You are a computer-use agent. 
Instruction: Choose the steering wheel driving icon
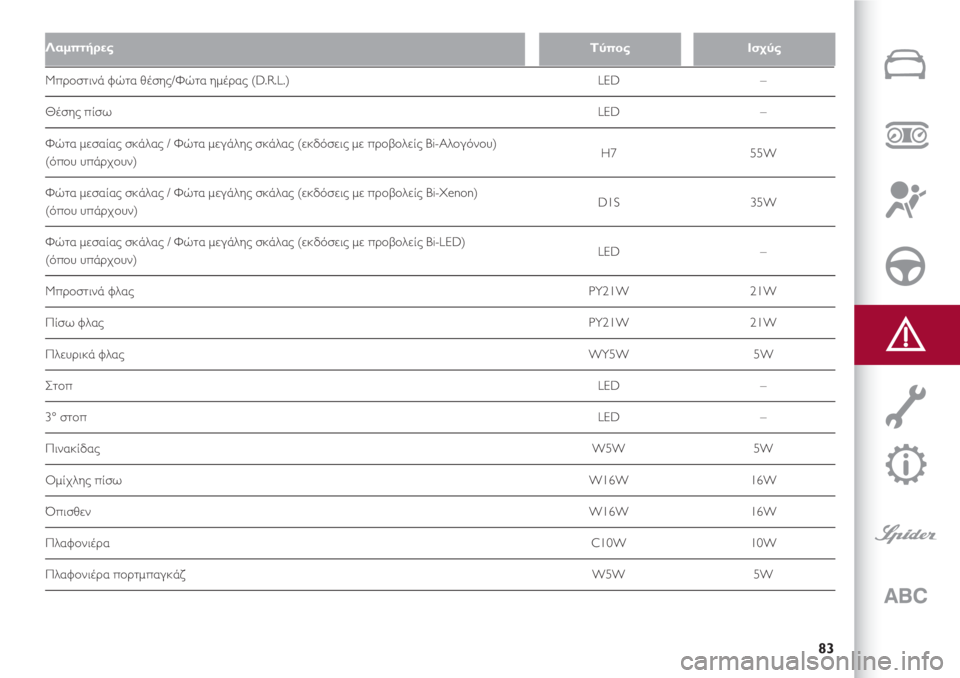[x=905, y=266]
